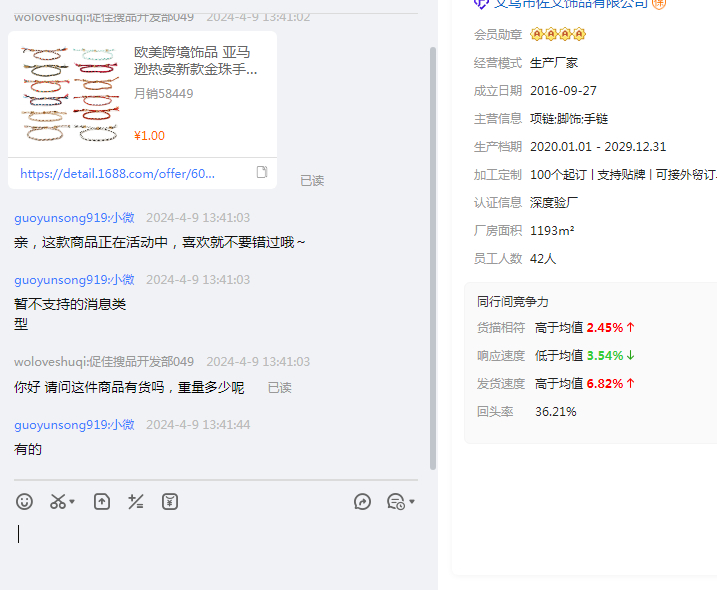The width and height of the screenshot is (717, 590).
Task: Open the detail.1688.com product link
Action: pyautogui.click(x=117, y=173)
